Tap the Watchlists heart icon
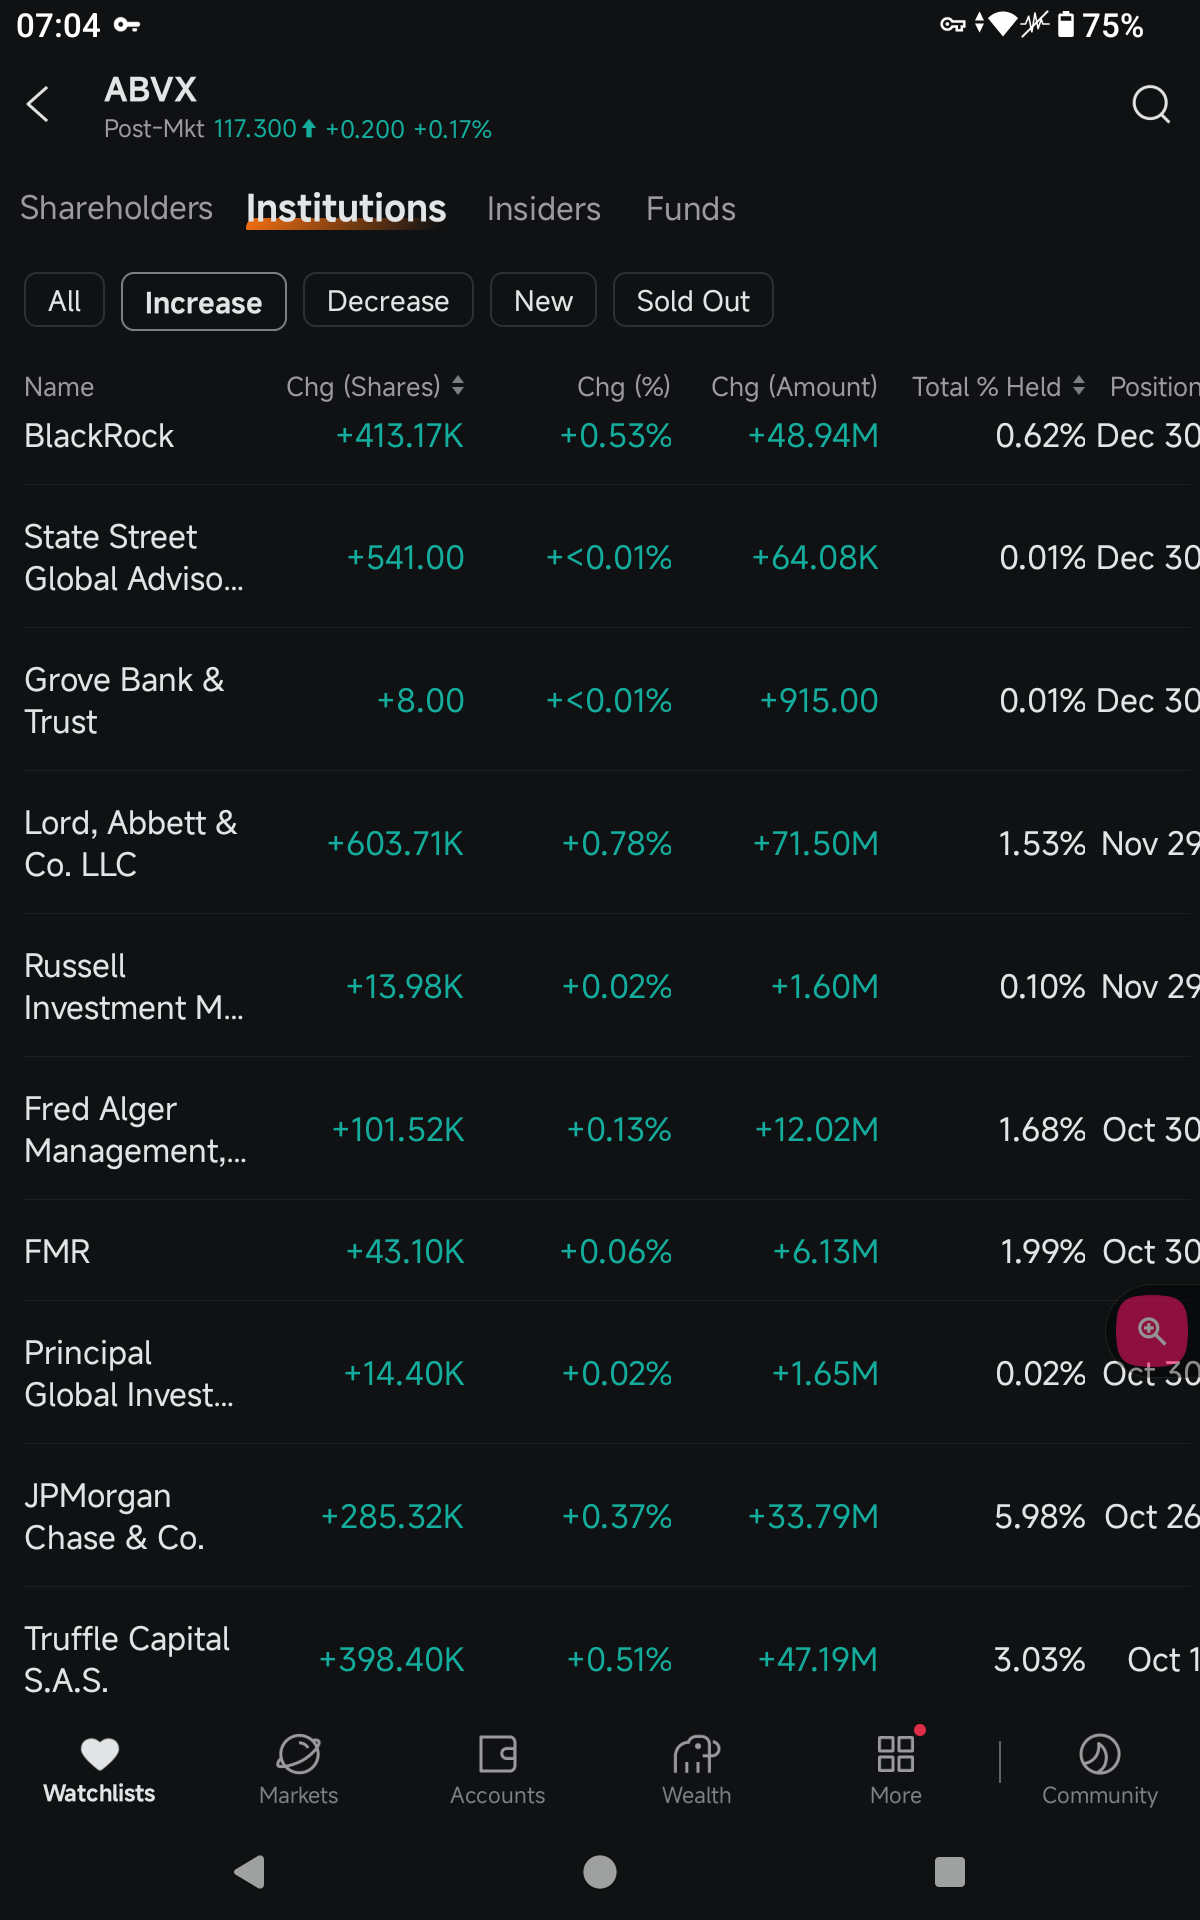The width and height of the screenshot is (1200, 1920). pyautogui.click(x=99, y=1754)
